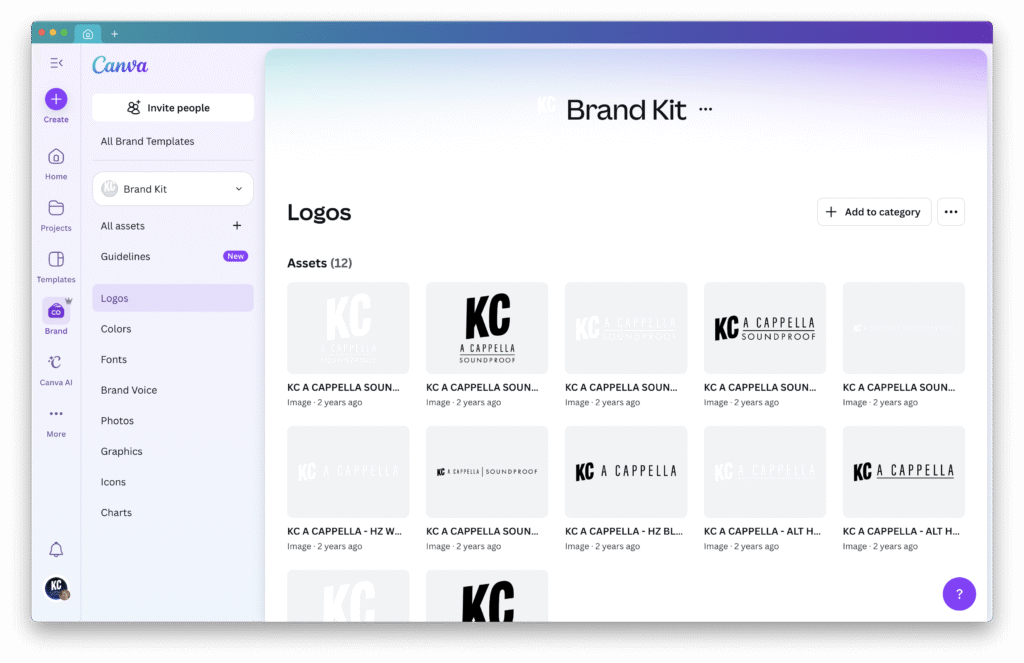1024x663 pixels.
Task: Open All Brand Templates link
Action: pyautogui.click(x=148, y=141)
